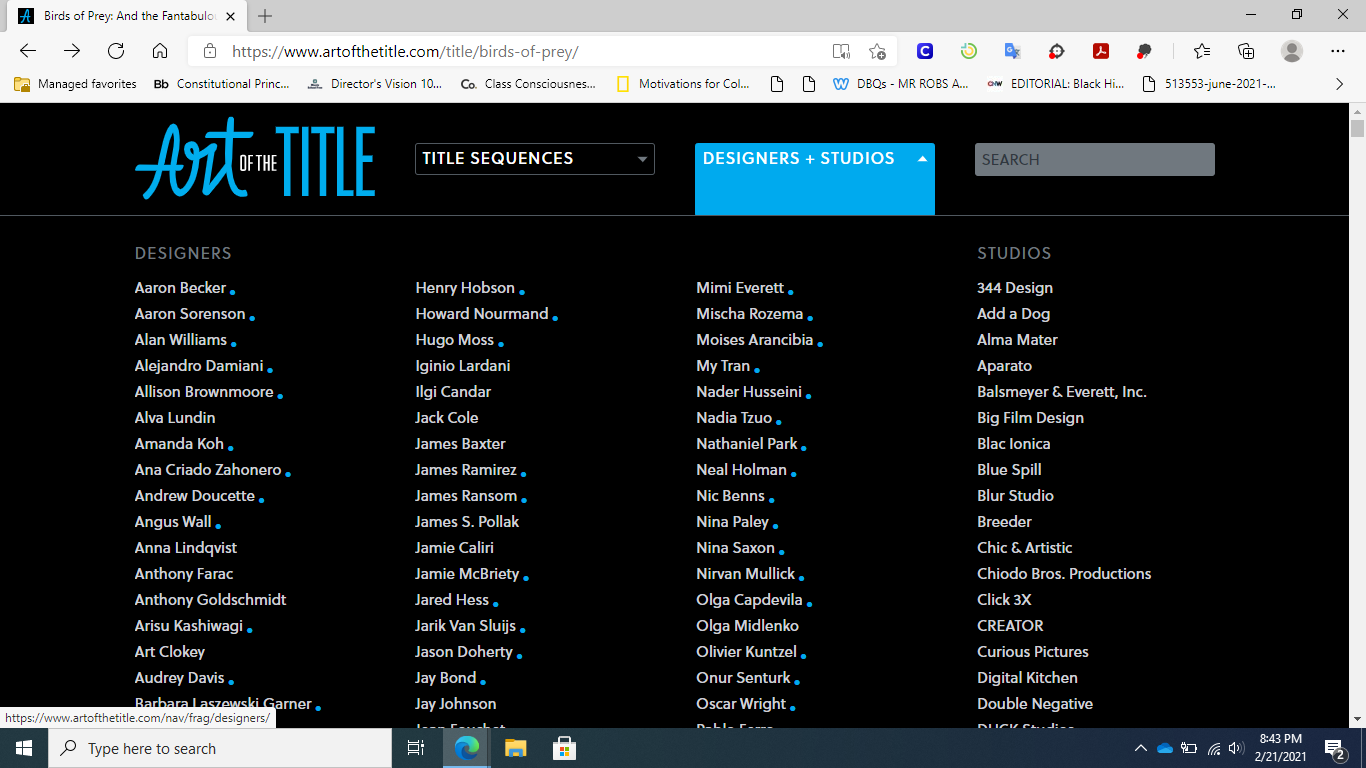This screenshot has height=768, width=1366.
Task: Open the Constitutional Princ... bookmark
Action: click(x=222, y=84)
